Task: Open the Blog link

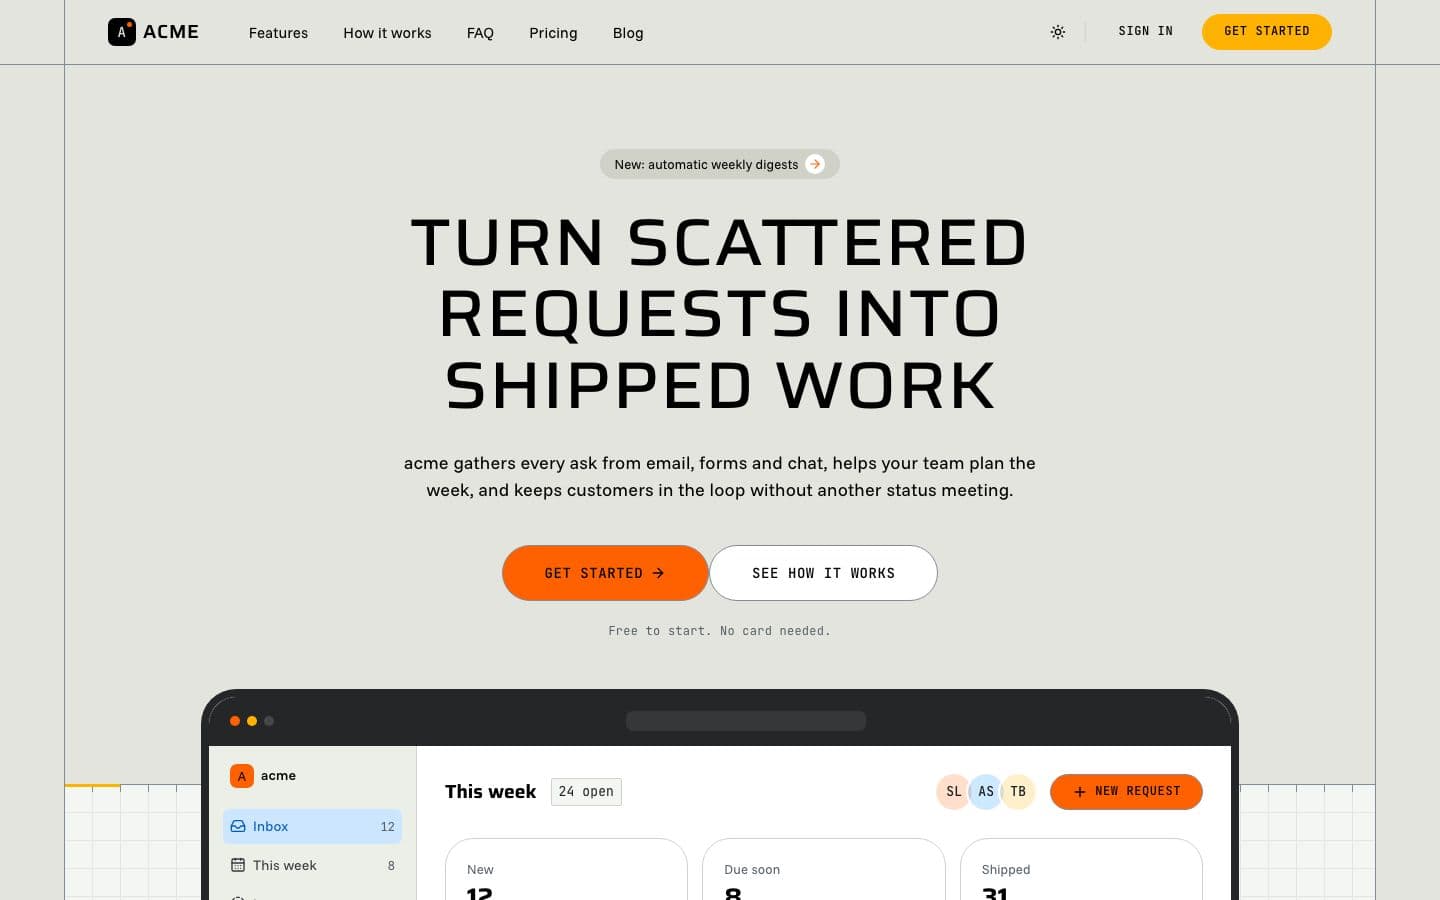Action: click(628, 33)
